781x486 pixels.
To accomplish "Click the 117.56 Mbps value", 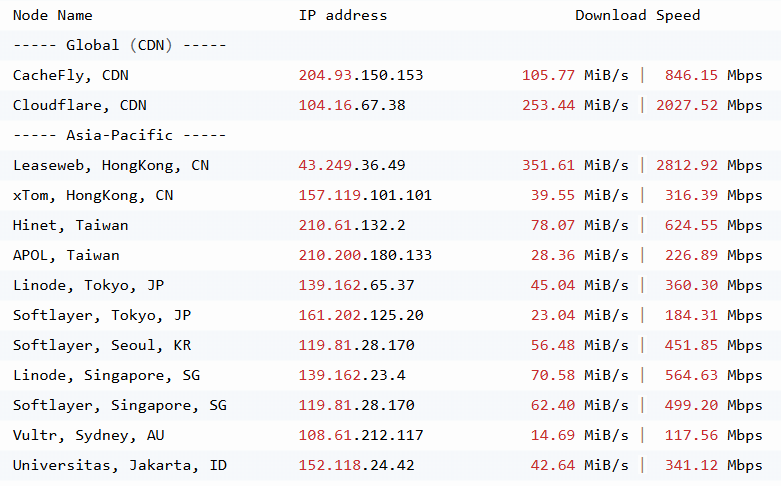I will pos(713,436).
